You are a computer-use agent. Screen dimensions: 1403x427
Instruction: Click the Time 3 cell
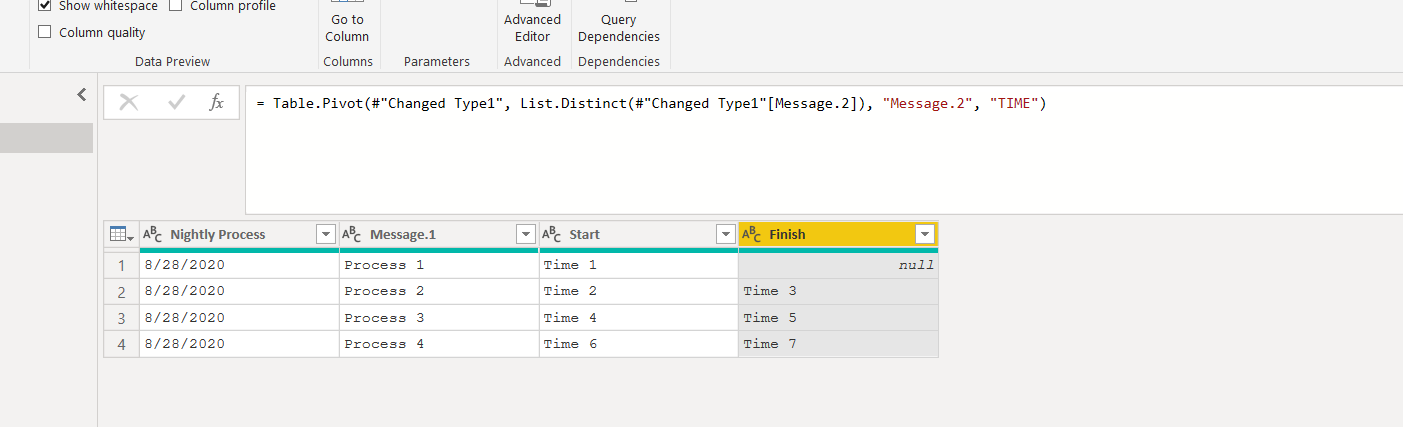838,291
